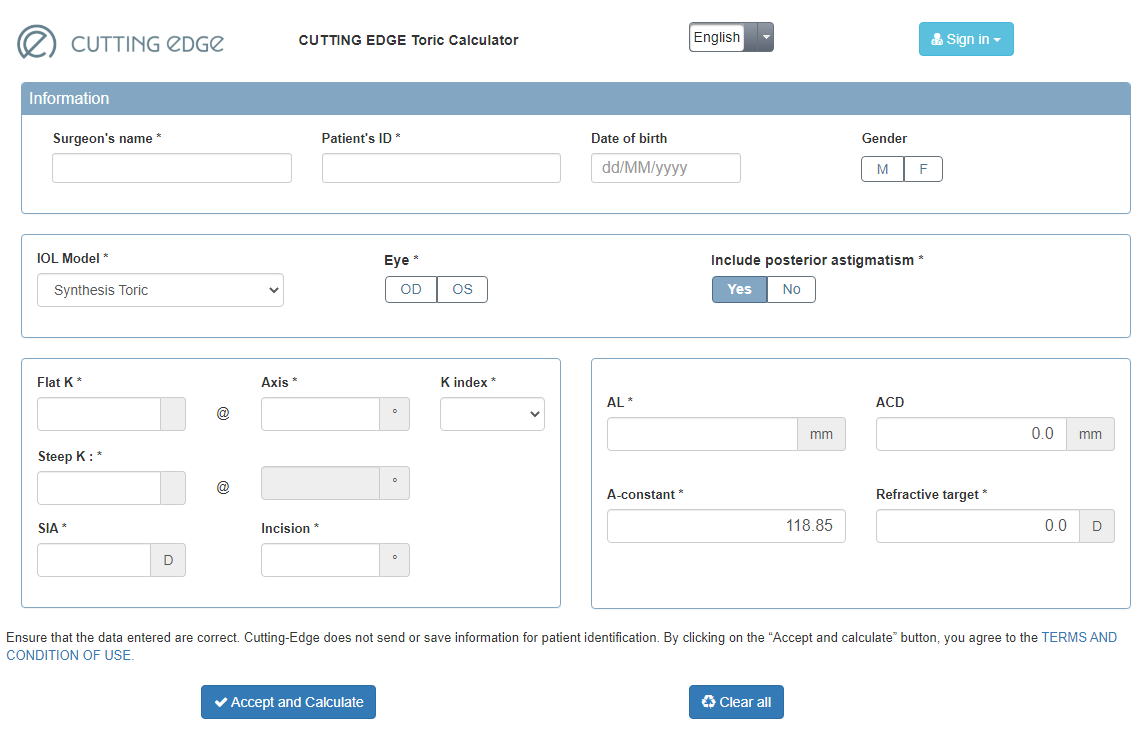Set posterior astigmatism to Yes
Viewport: 1148px width, 748px height.
tap(739, 289)
